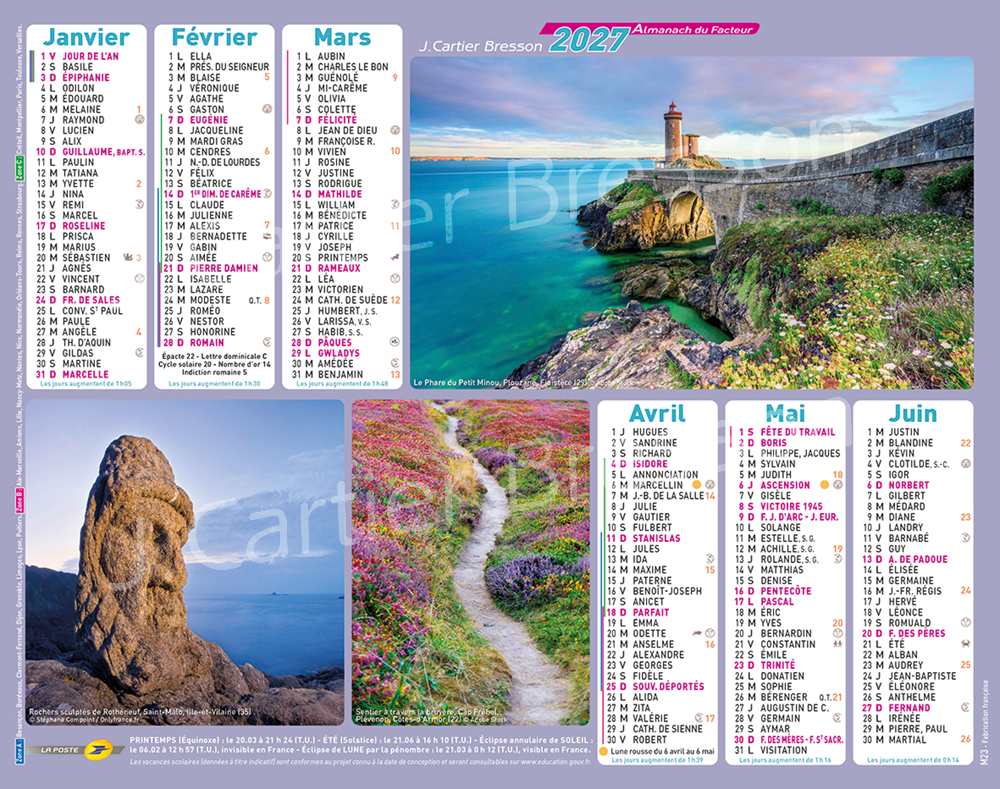Open the Phare du Petit Minou lighthouse photo

691,222
